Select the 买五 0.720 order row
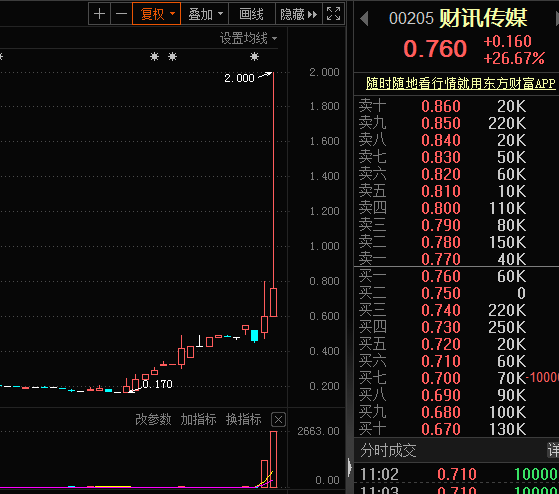The width and height of the screenshot is (559, 494). click(456, 344)
